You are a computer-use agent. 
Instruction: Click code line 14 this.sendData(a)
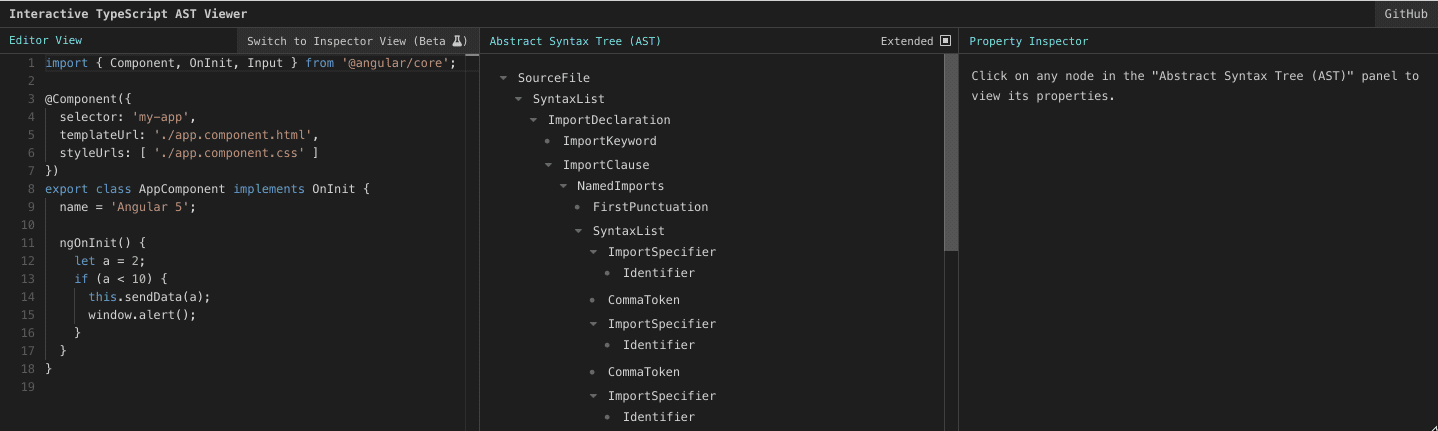[x=149, y=297]
